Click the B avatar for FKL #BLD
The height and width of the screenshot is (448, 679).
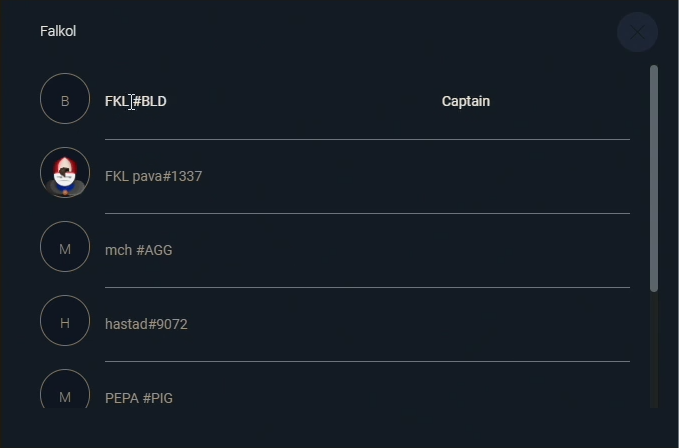tap(65, 100)
